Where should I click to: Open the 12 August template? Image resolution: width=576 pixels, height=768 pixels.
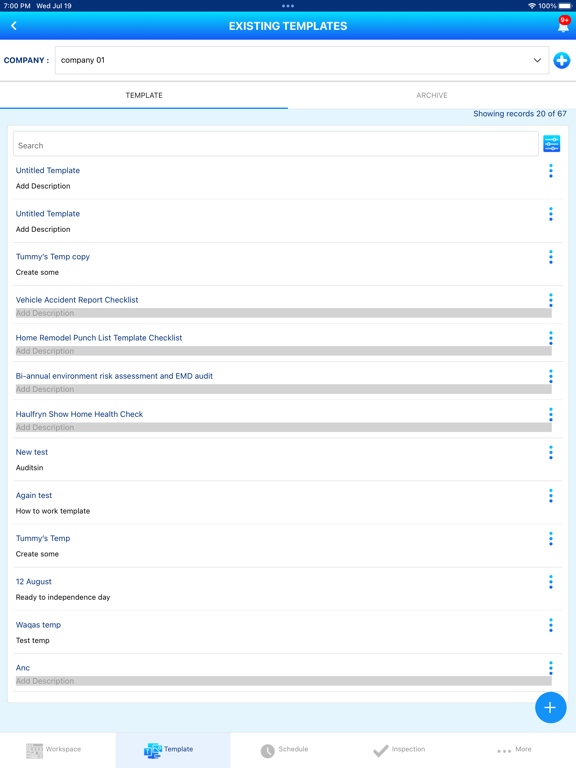coord(33,581)
